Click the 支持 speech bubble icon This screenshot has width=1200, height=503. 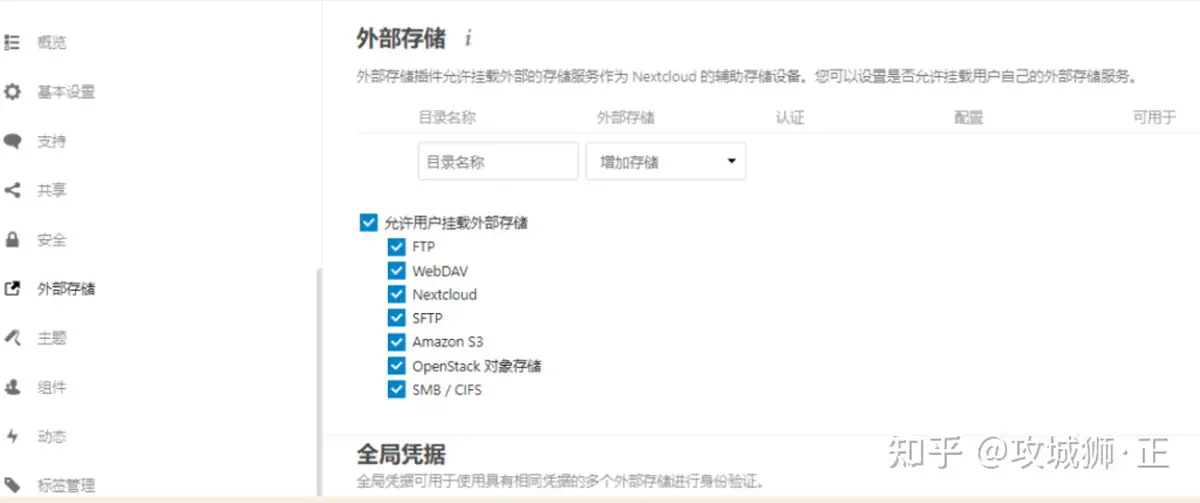[x=12, y=141]
